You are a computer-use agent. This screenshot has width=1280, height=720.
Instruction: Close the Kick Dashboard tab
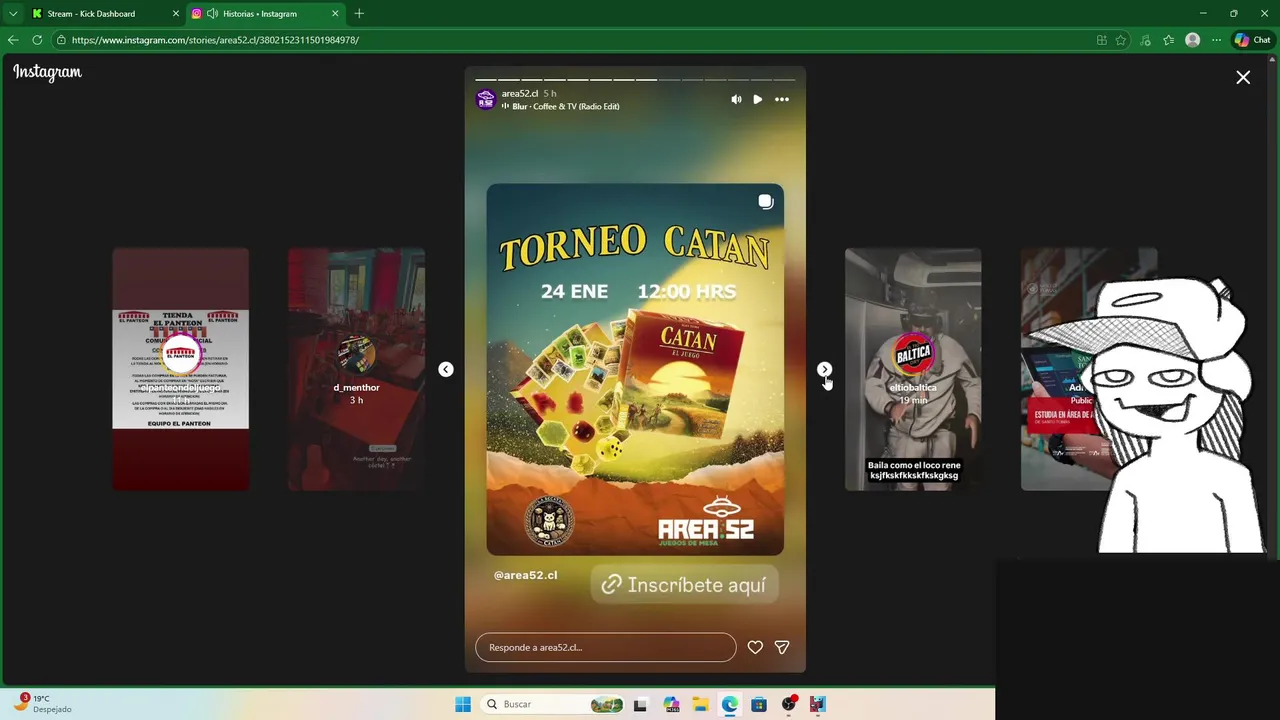176,14
